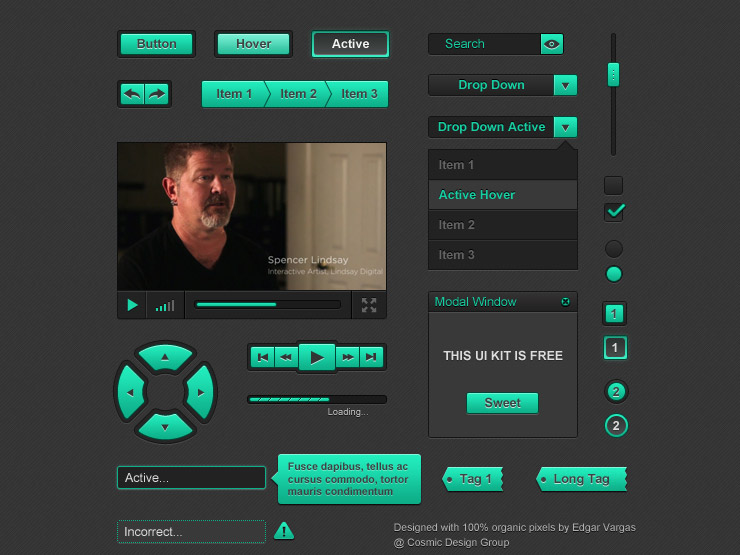Click the Tag 1 tag
This screenshot has width=740, height=555.
tap(473, 479)
